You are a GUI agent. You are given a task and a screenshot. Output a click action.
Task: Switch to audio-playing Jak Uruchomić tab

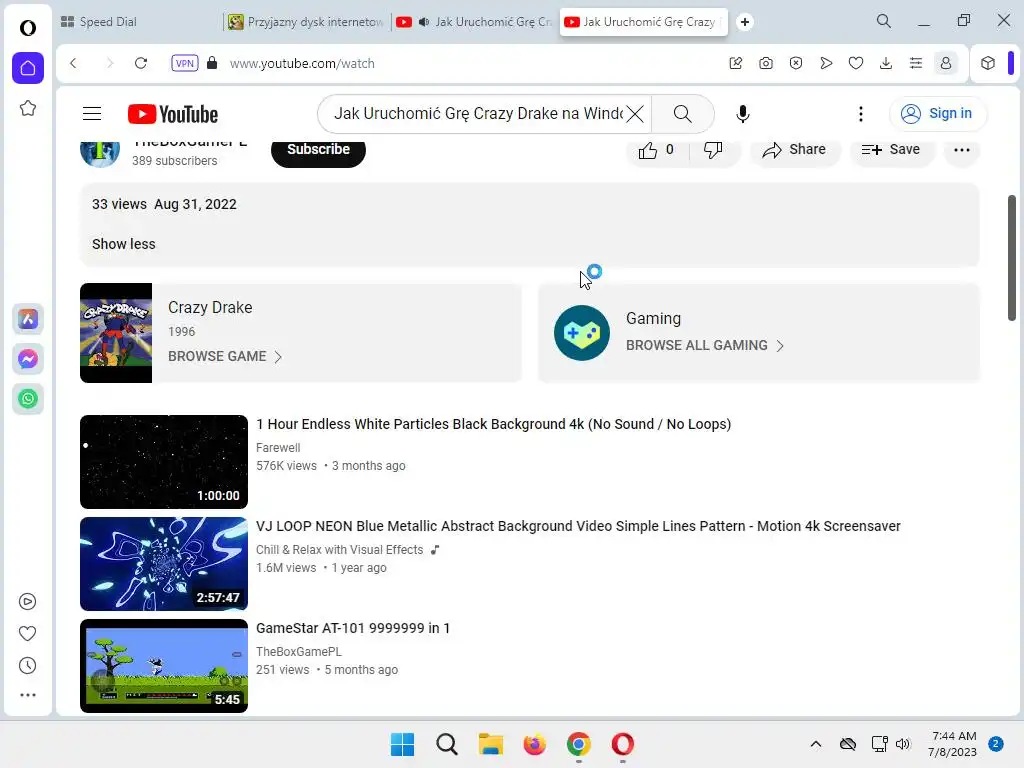[x=475, y=22]
